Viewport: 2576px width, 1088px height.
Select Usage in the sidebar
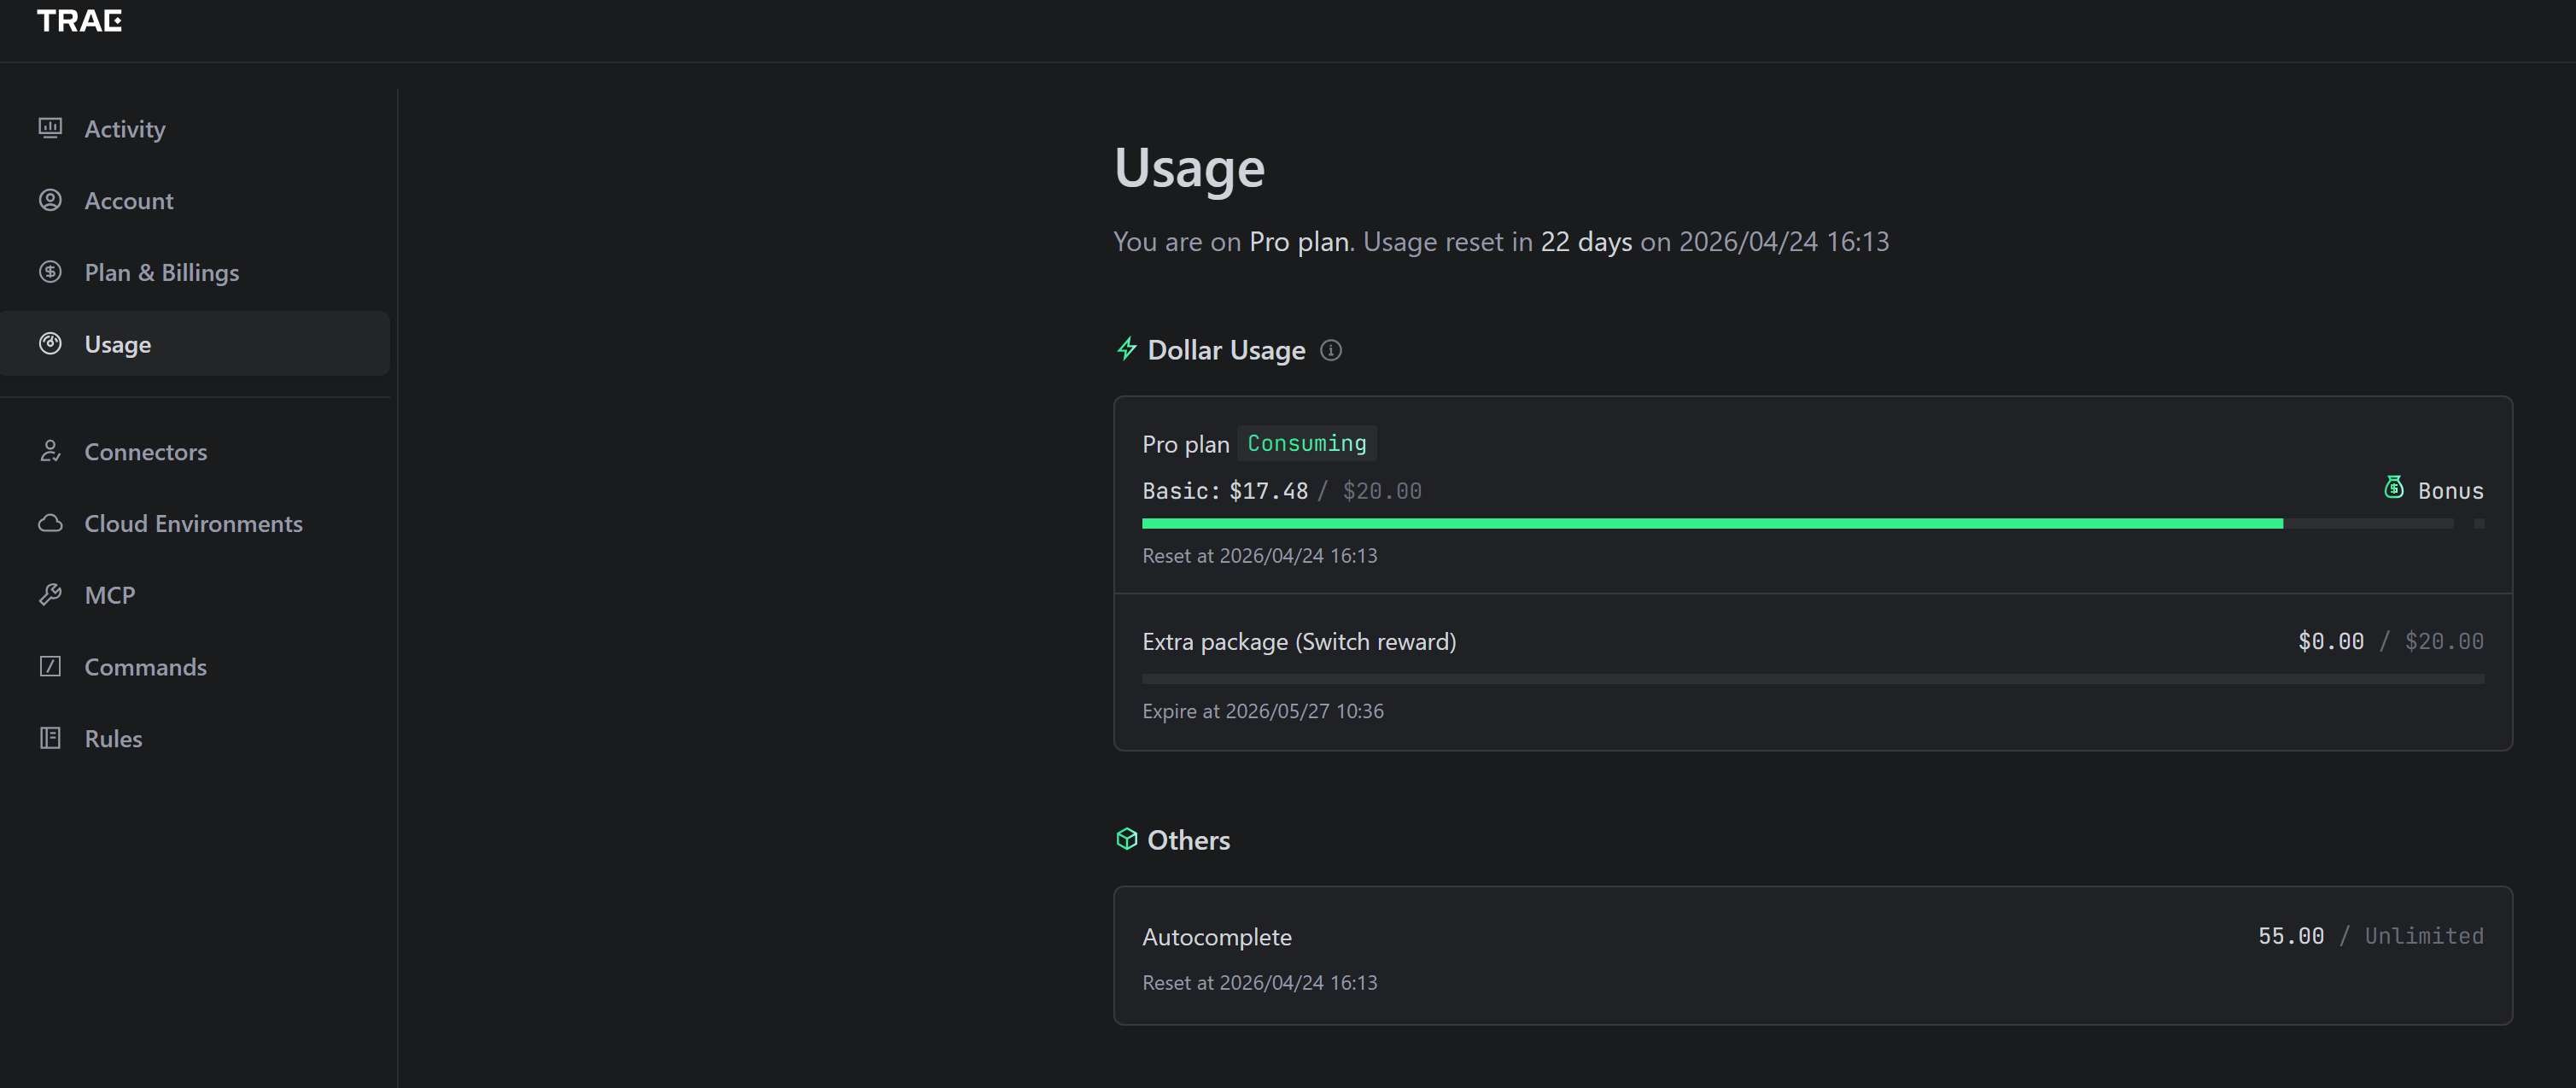(x=195, y=344)
